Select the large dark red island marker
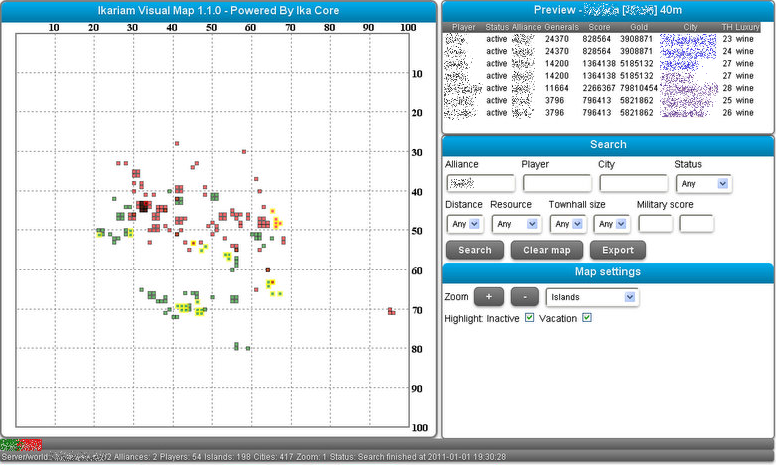Viewport: 776px width, 465px height. pyautogui.click(x=144, y=206)
